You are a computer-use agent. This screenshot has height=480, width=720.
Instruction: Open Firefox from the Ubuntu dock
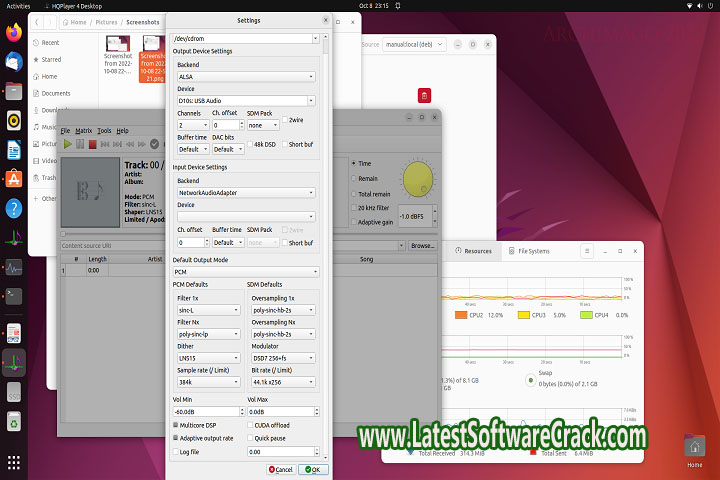pyautogui.click(x=14, y=34)
